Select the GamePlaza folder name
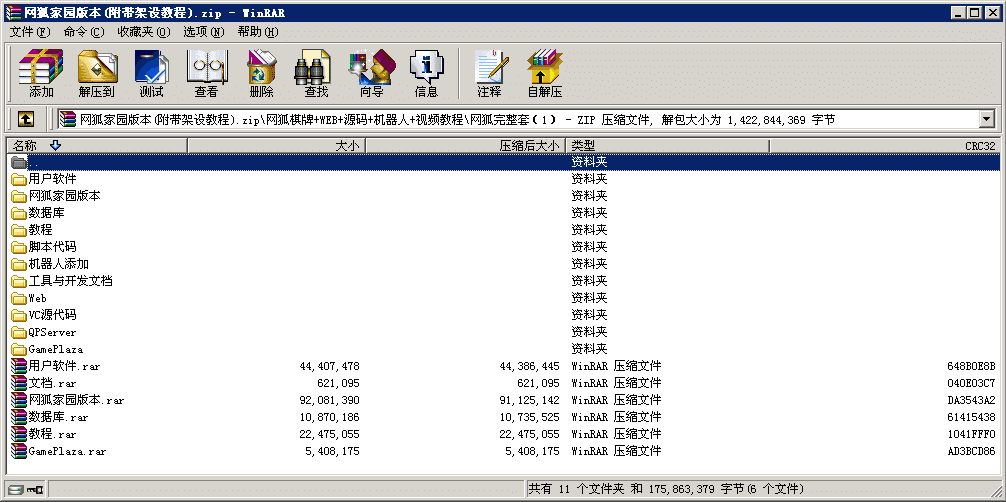 click(56, 349)
